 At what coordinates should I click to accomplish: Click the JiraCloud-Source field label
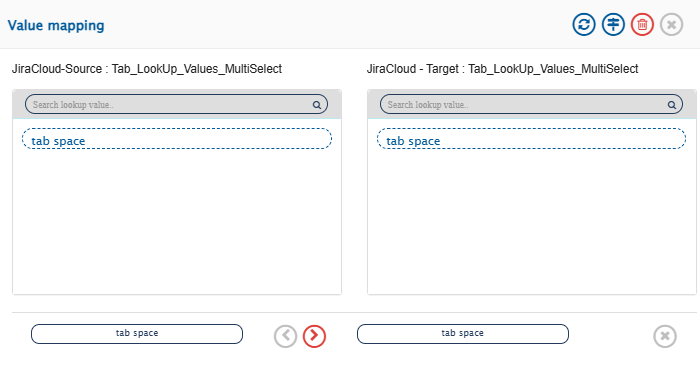pos(147,69)
